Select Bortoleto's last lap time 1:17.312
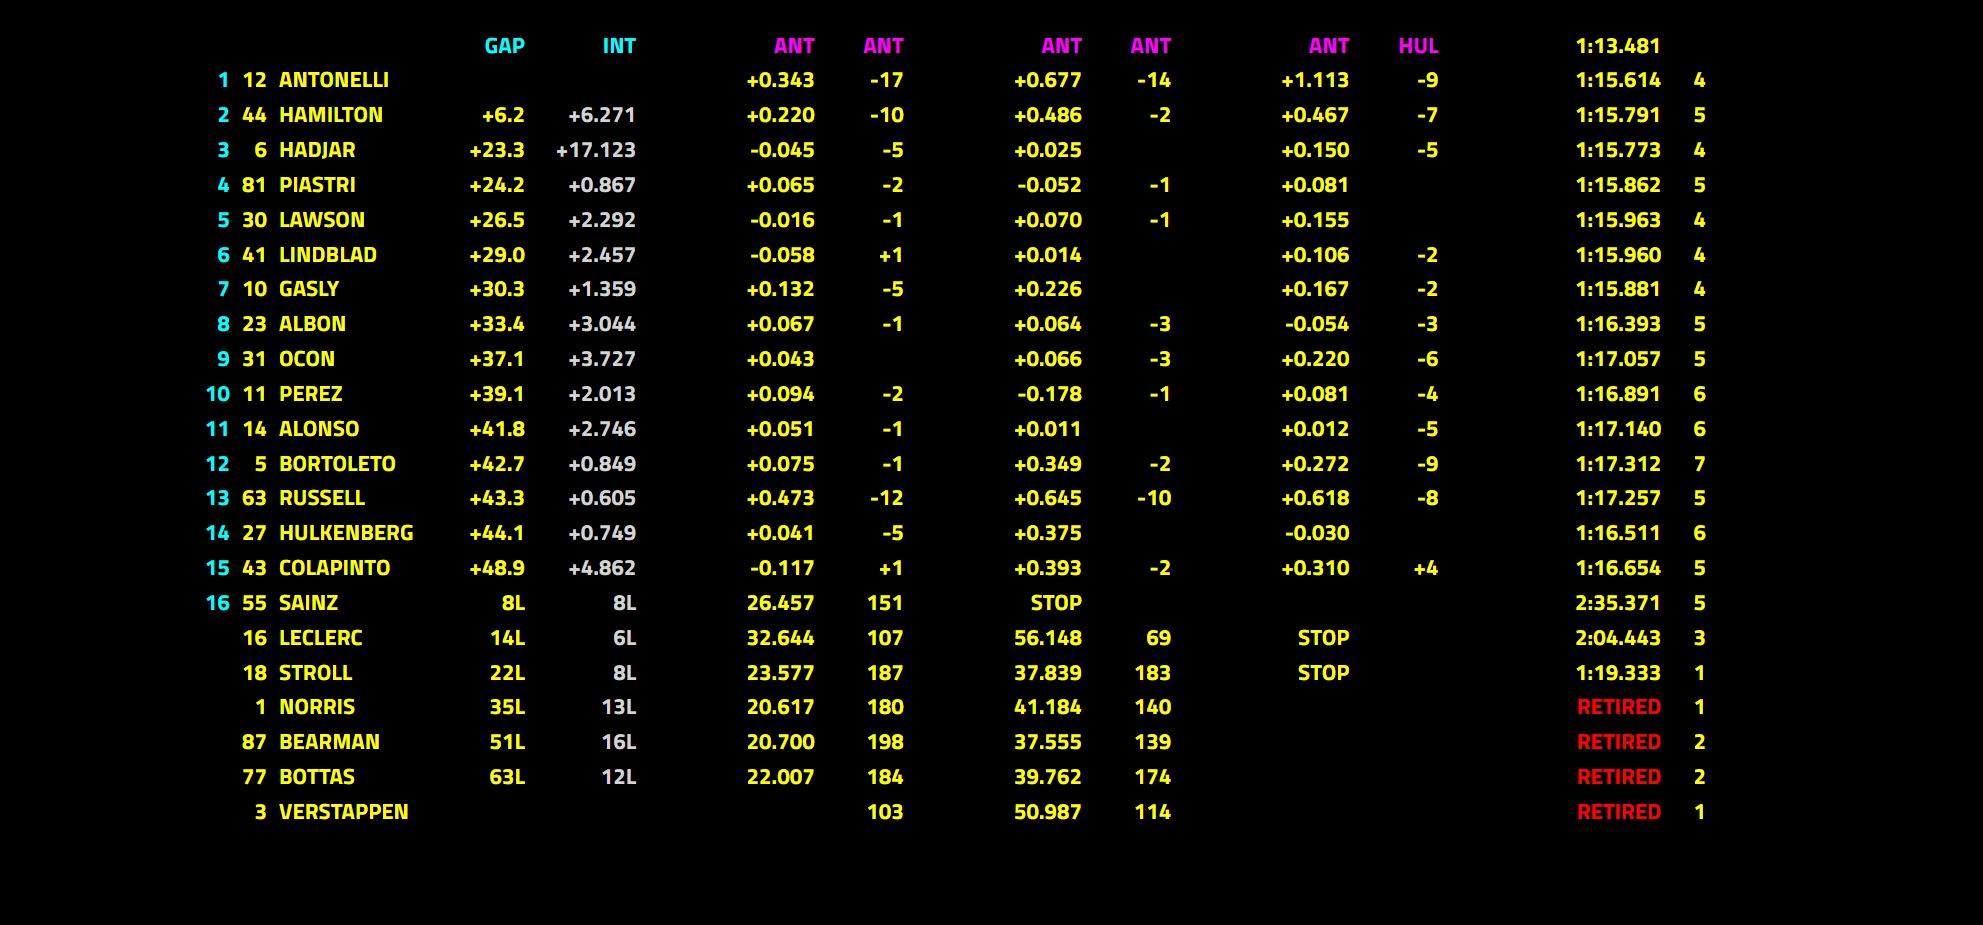The width and height of the screenshot is (1983, 925). [x=1618, y=464]
